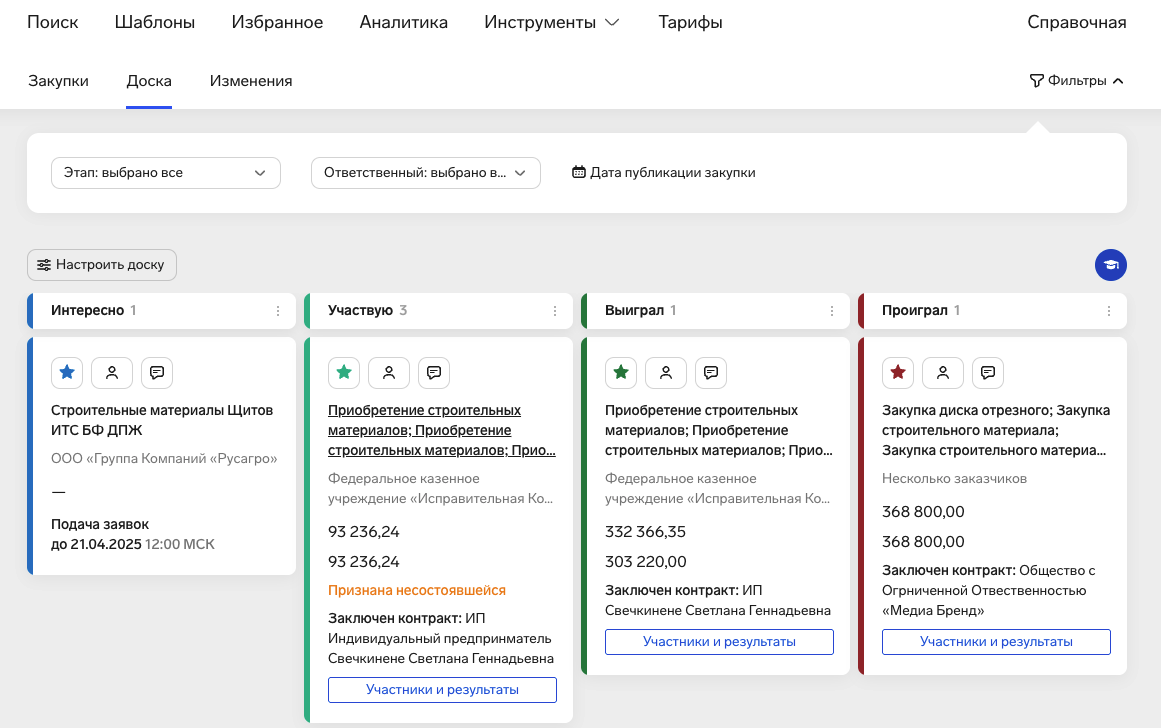Image resolution: width=1161 pixels, height=728 pixels.
Task: Open Участники и результаты in the Выиграл column
Action: 718,641
